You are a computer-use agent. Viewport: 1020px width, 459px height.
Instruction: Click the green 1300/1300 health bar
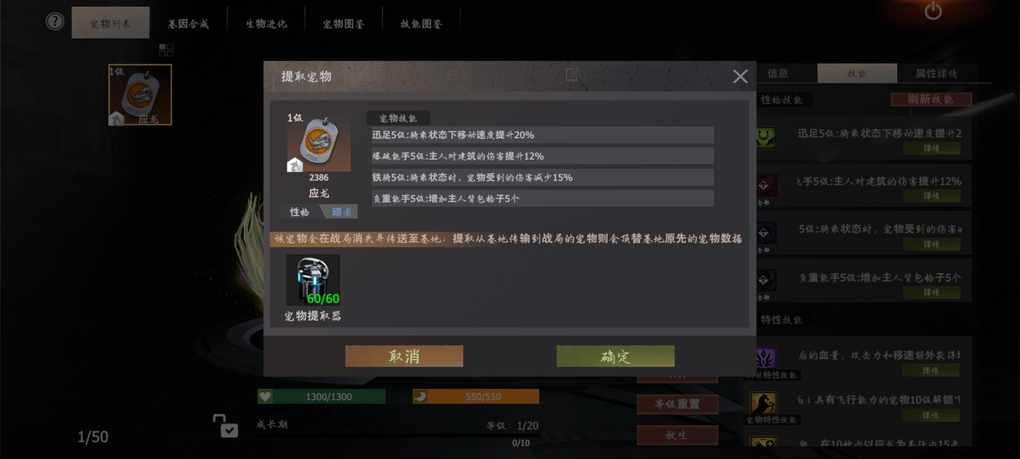321,397
